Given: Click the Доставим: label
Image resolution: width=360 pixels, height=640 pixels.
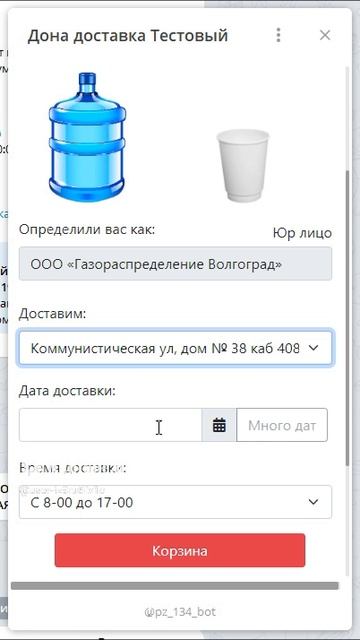Looking at the screenshot, I should click(x=53, y=314).
